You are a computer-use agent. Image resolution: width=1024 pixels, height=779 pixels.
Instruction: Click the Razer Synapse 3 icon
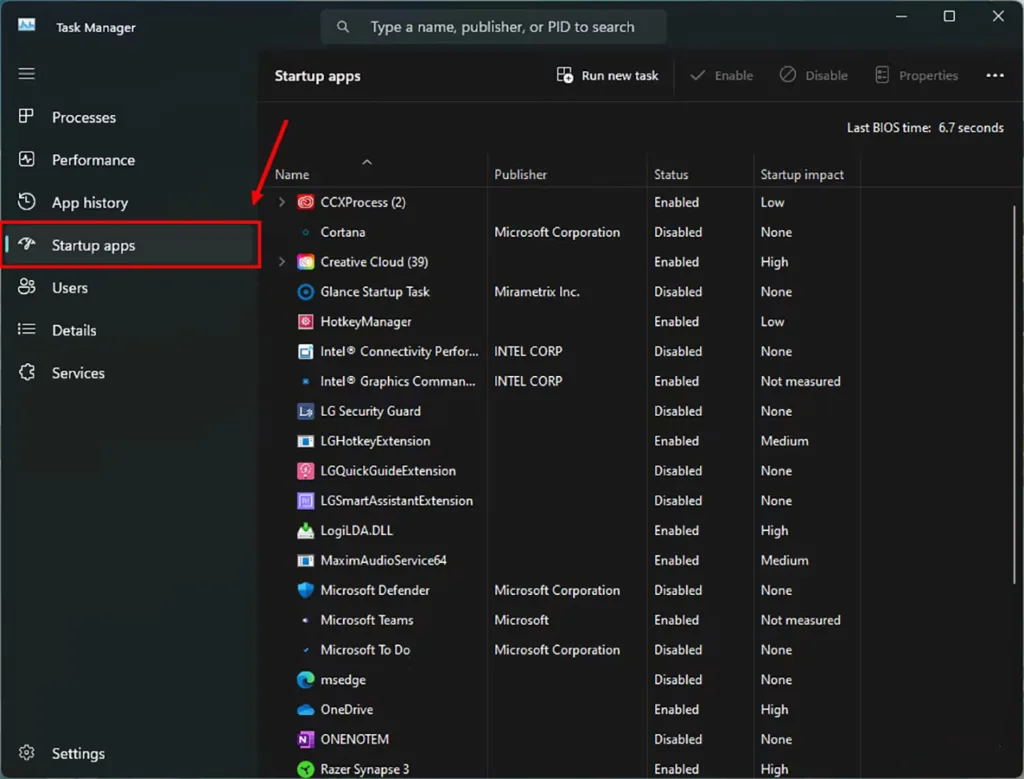[x=305, y=769]
